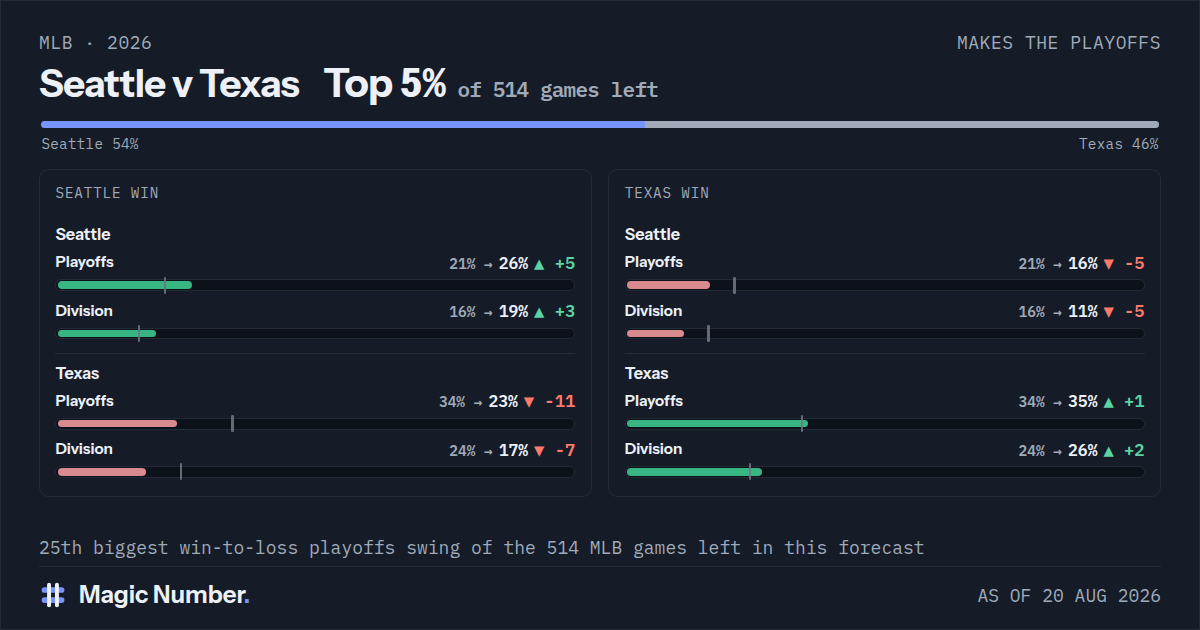Click the Top 5% ranking text

pyautogui.click(x=385, y=84)
